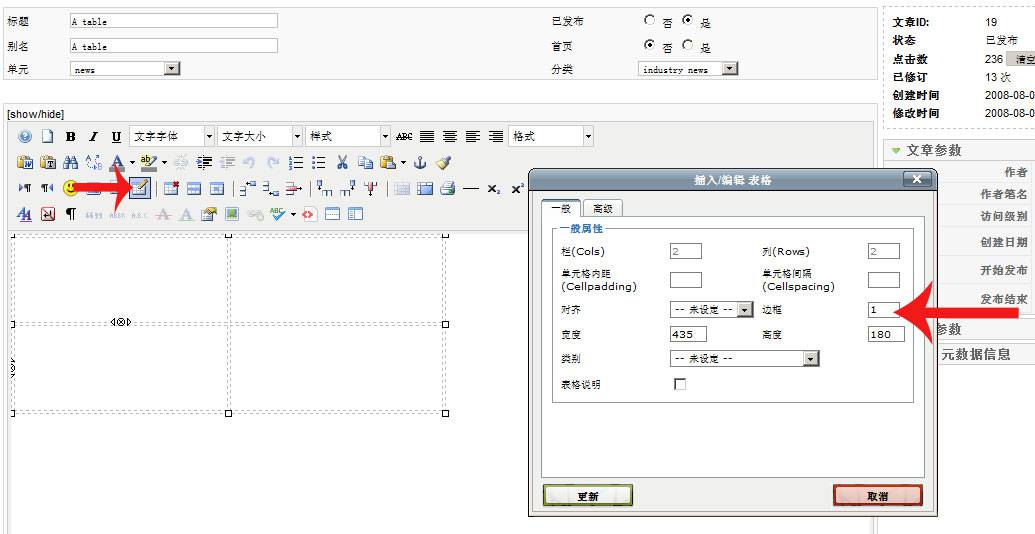Apply subscript formatting

494,189
